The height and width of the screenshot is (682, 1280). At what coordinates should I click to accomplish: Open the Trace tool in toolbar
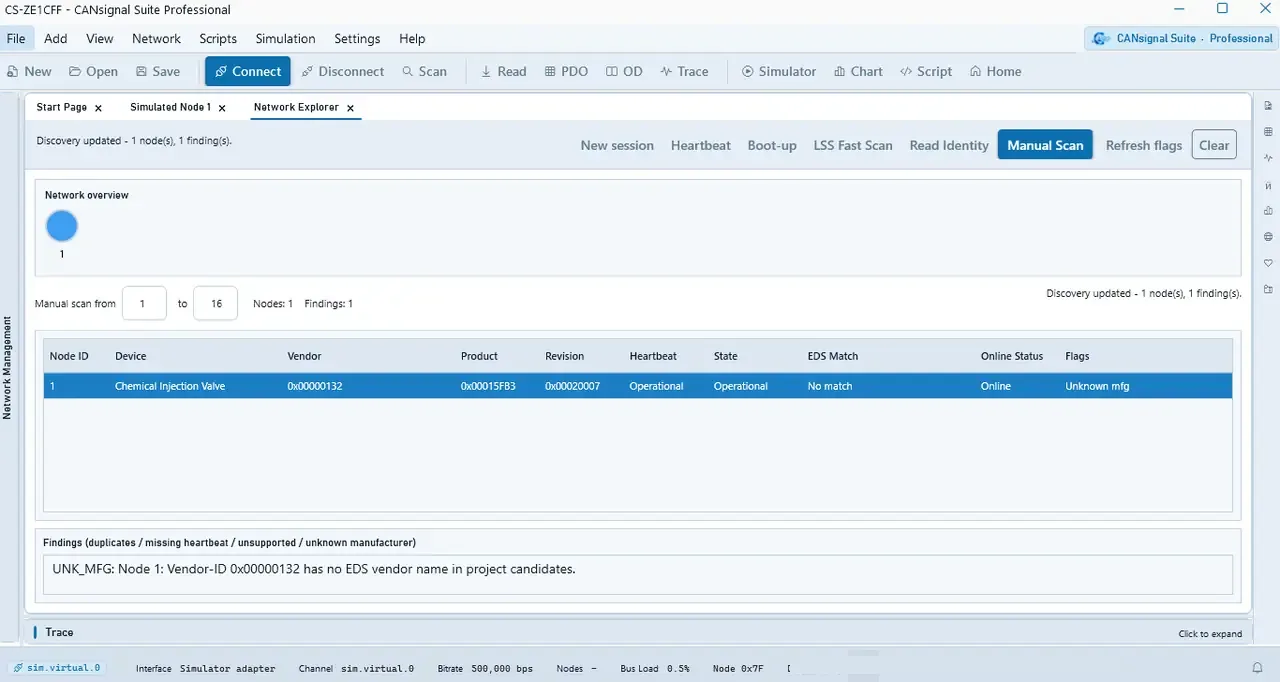685,71
